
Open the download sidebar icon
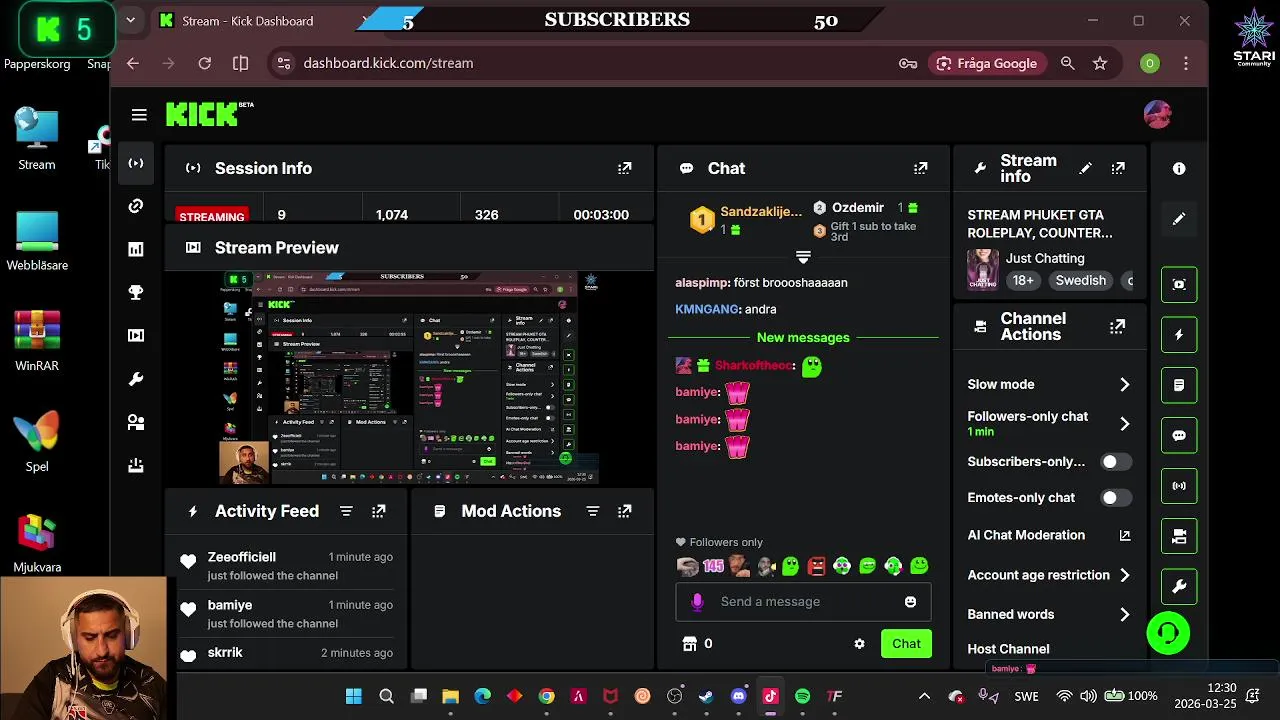coord(136,465)
